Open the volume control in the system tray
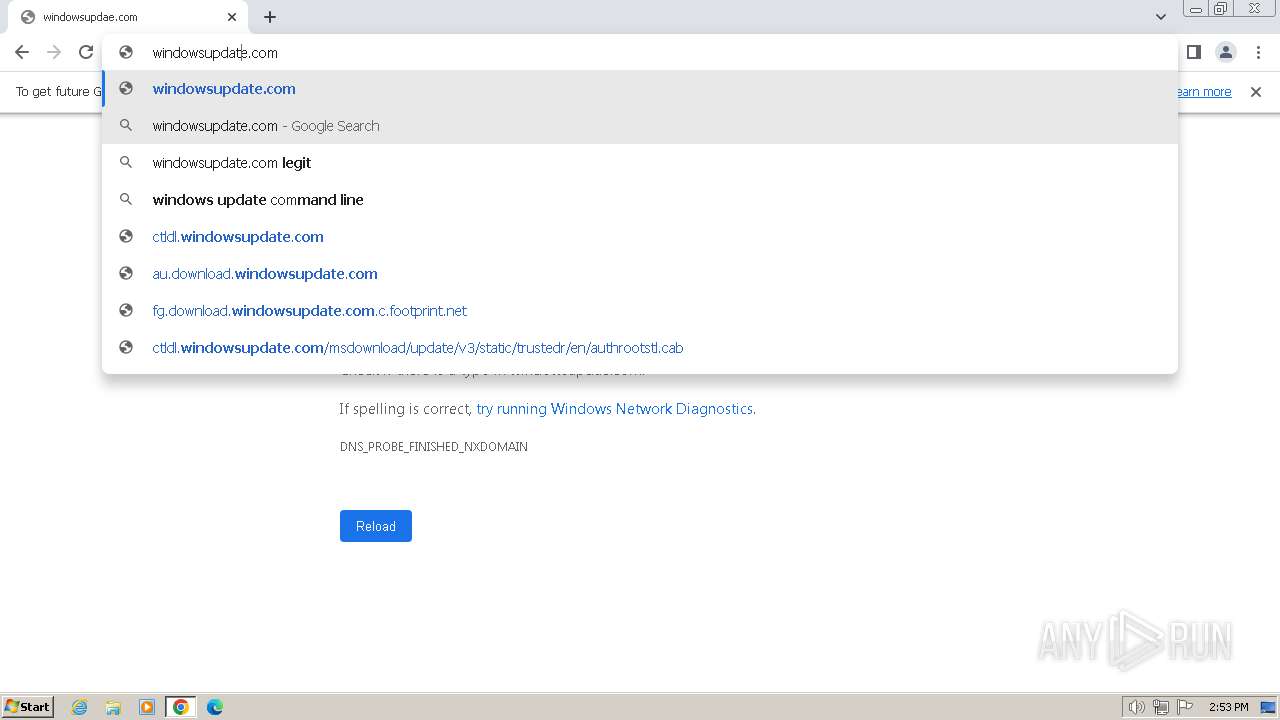 pos(1136,707)
